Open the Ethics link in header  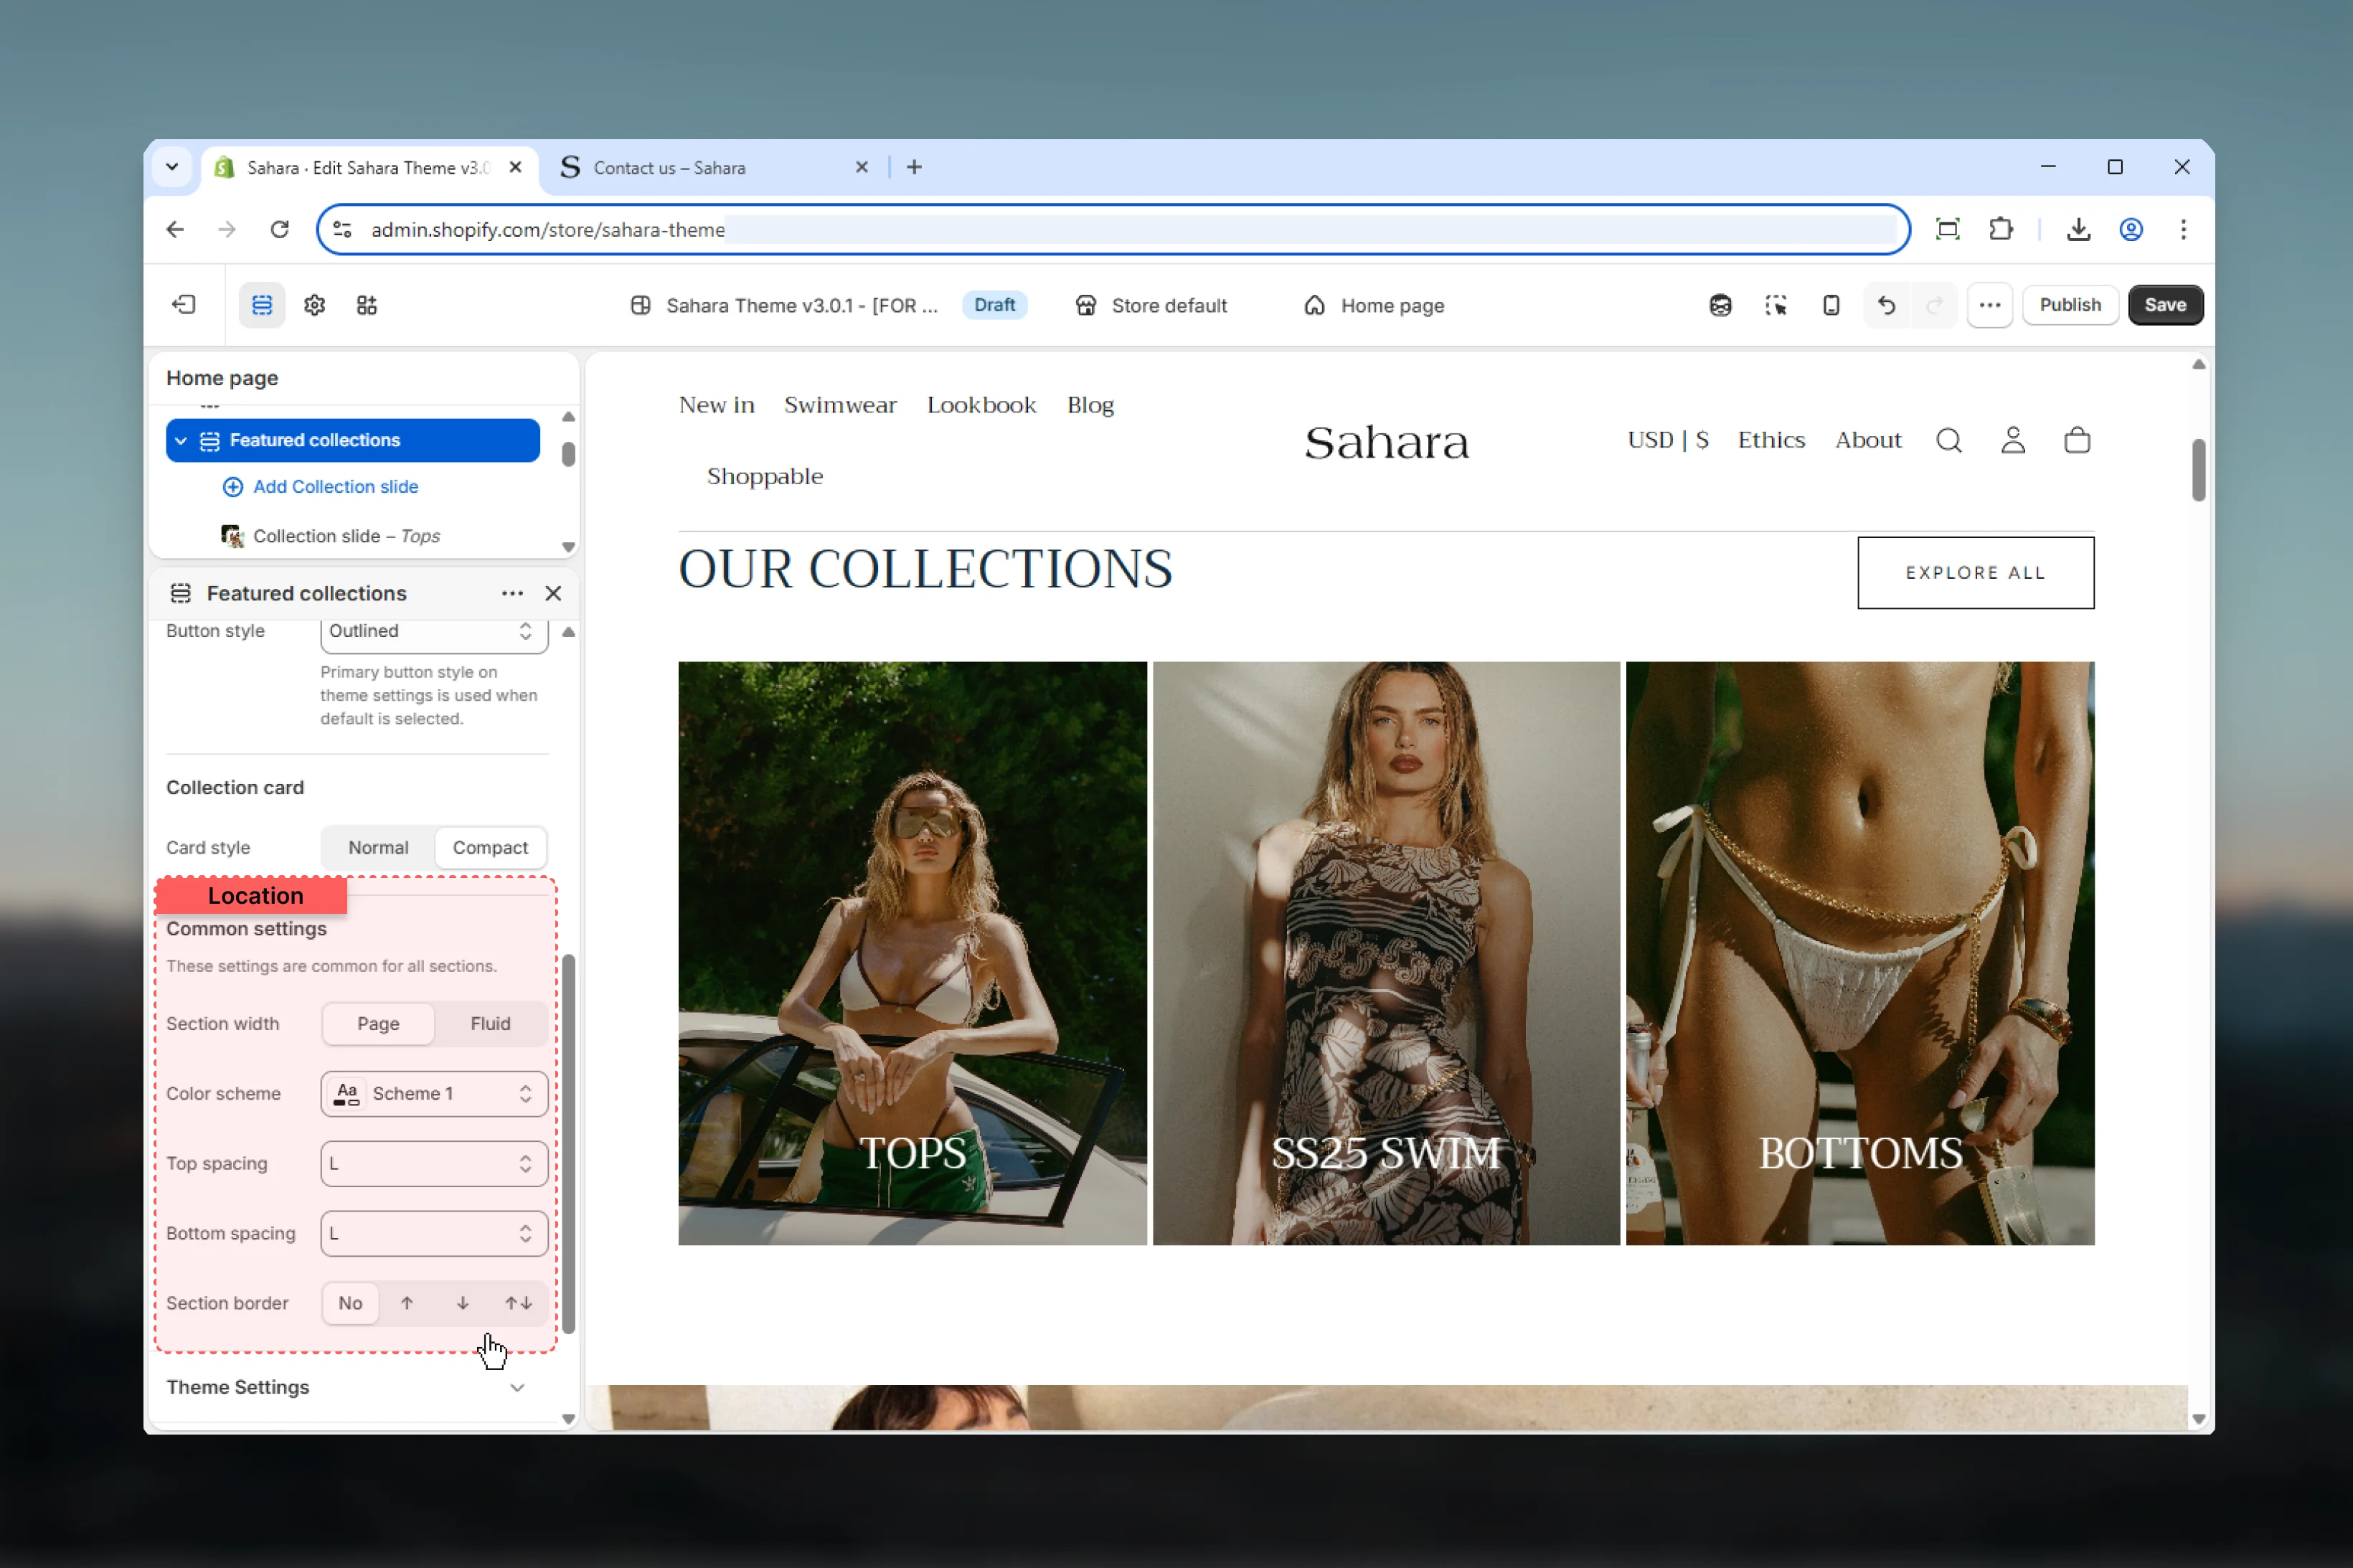tap(1770, 440)
